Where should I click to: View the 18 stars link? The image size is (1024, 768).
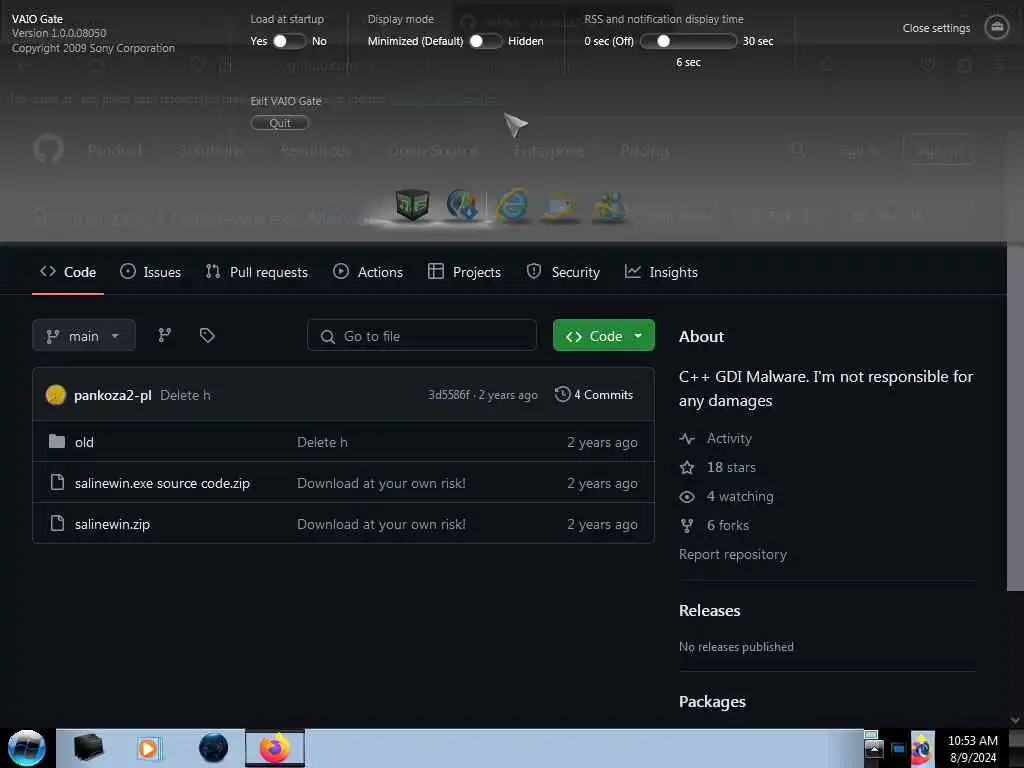click(x=731, y=468)
